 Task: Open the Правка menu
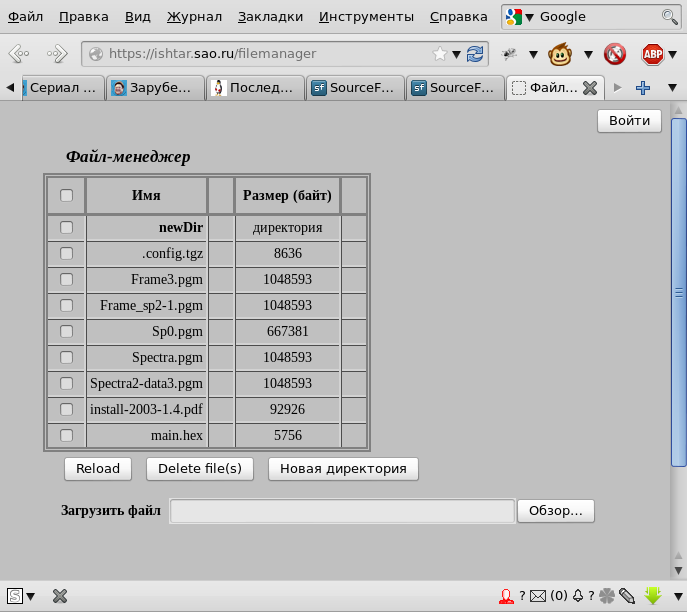click(x=84, y=17)
